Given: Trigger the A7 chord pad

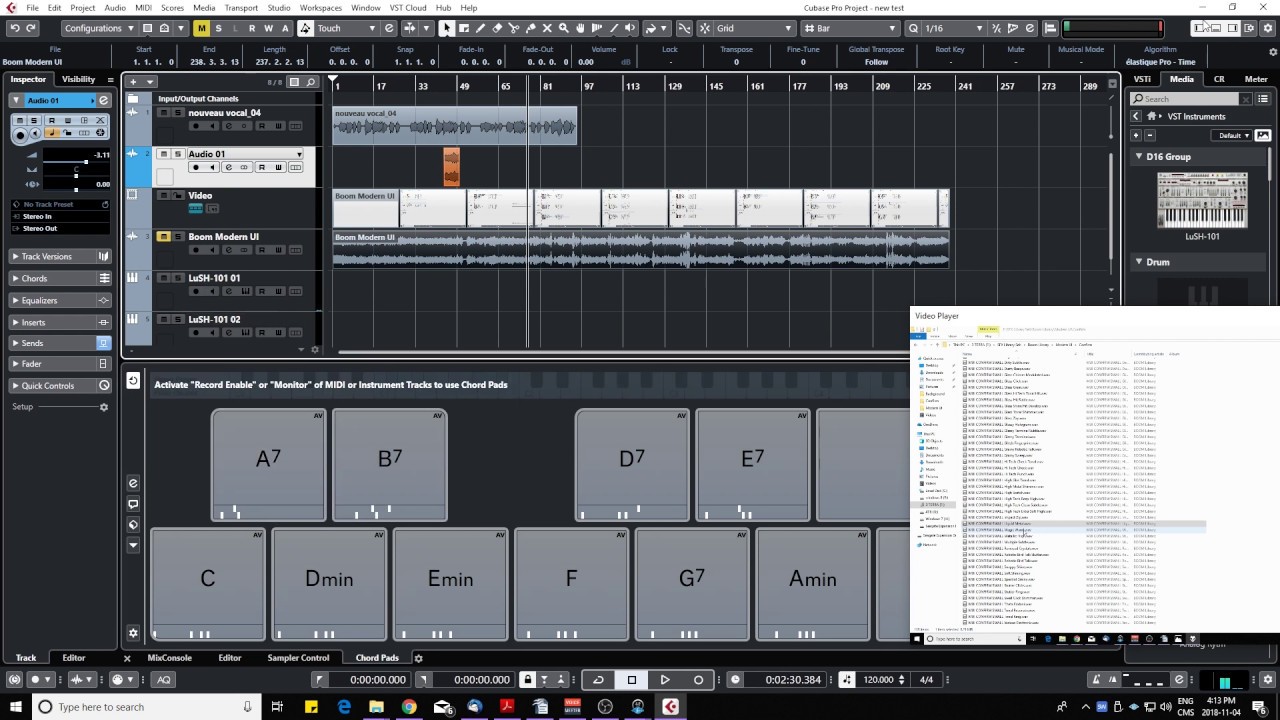Looking at the screenshot, I should (x=268, y=464).
